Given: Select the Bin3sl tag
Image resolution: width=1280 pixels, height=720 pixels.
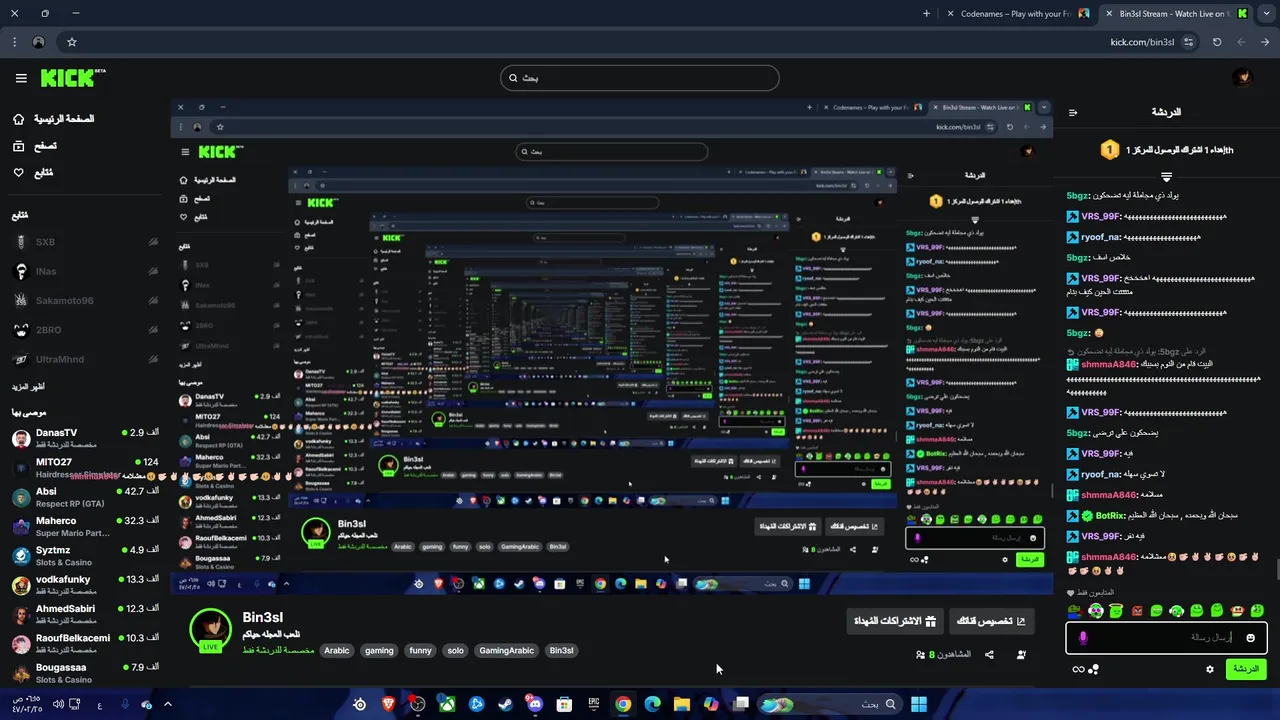Looking at the screenshot, I should tap(561, 650).
